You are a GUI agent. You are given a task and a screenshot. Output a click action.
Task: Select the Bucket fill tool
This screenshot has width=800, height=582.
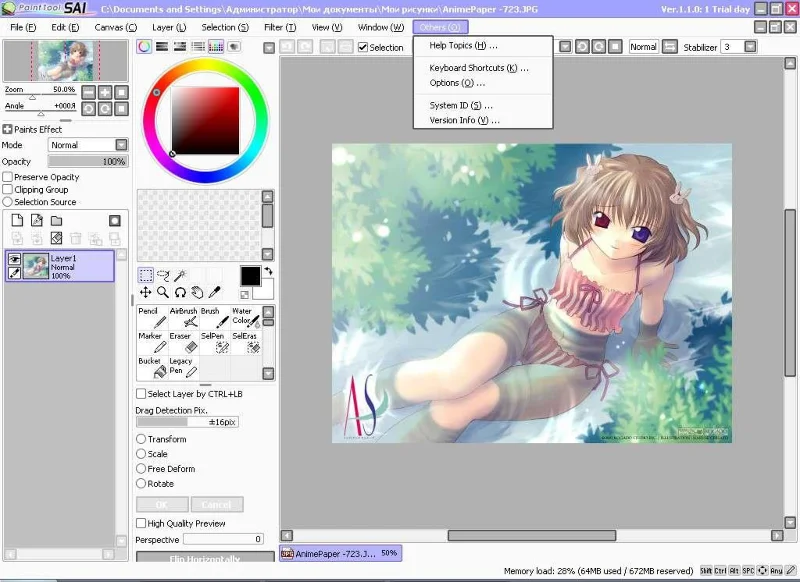(153, 367)
